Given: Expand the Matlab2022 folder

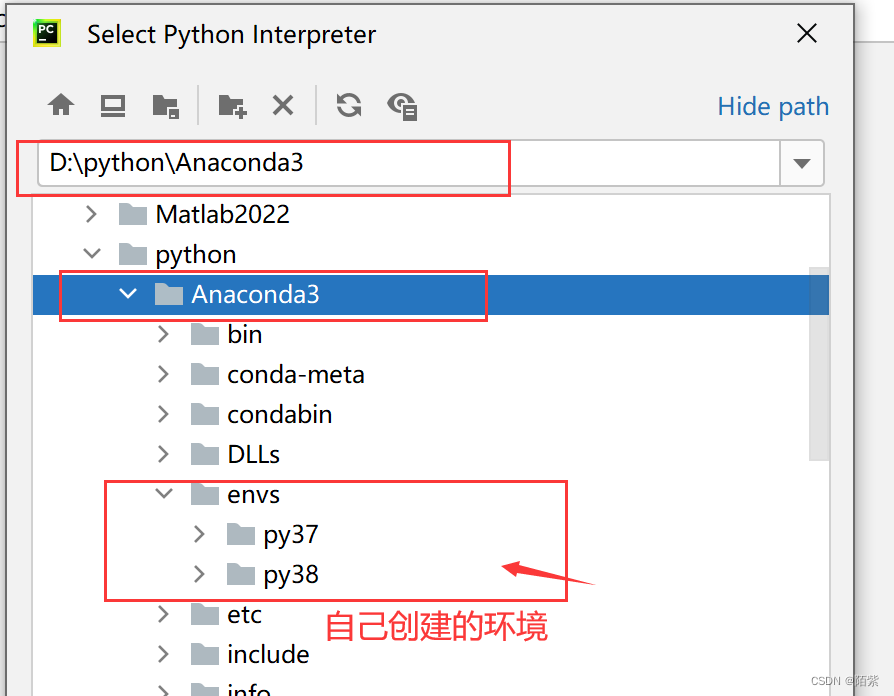Looking at the screenshot, I should click(90, 213).
